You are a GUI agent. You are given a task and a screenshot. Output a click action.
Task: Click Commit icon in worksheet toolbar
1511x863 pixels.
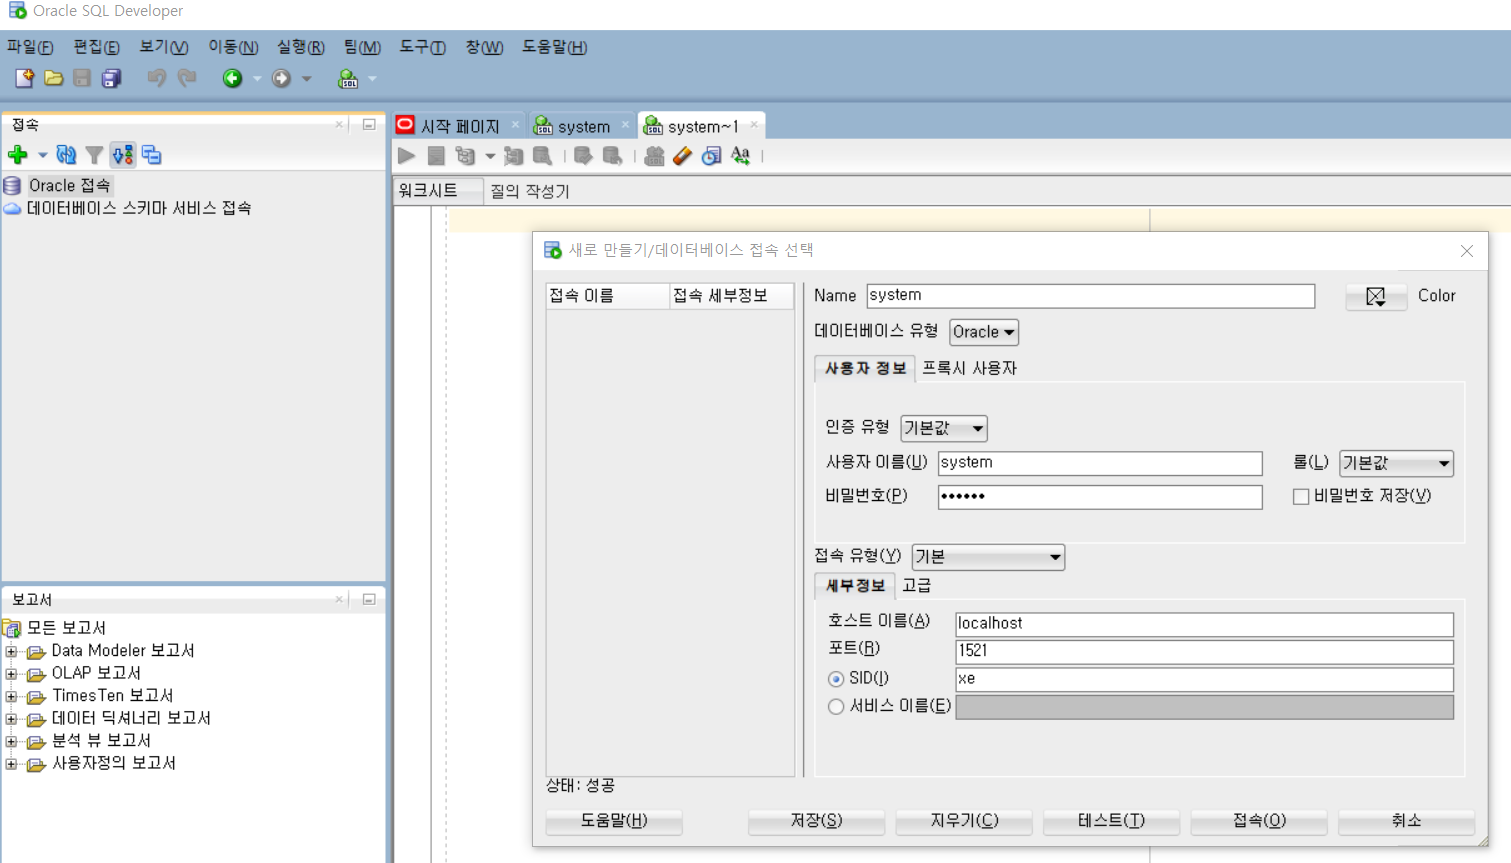583,156
